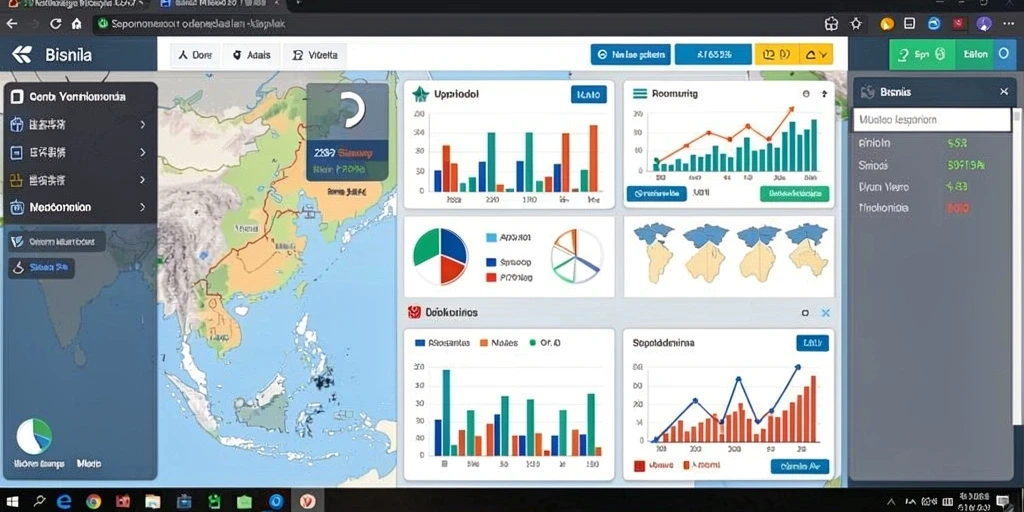
Task: Open the Edge icon in the taskbar
Action: point(64,502)
